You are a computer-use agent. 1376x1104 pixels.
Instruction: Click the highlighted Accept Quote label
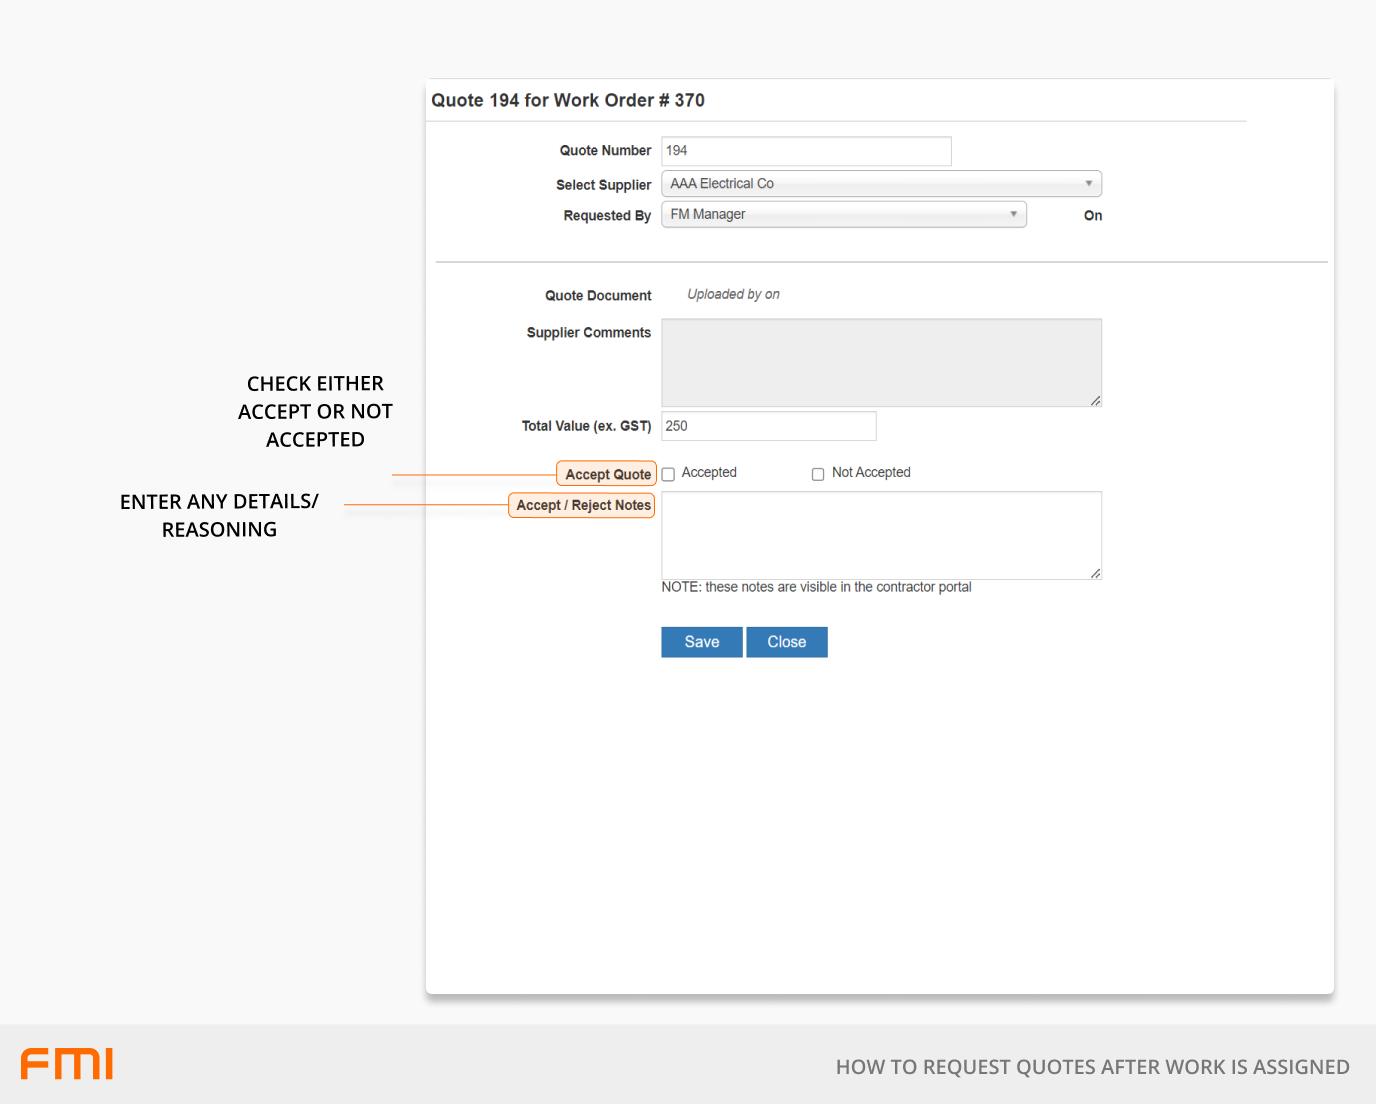[607, 474]
